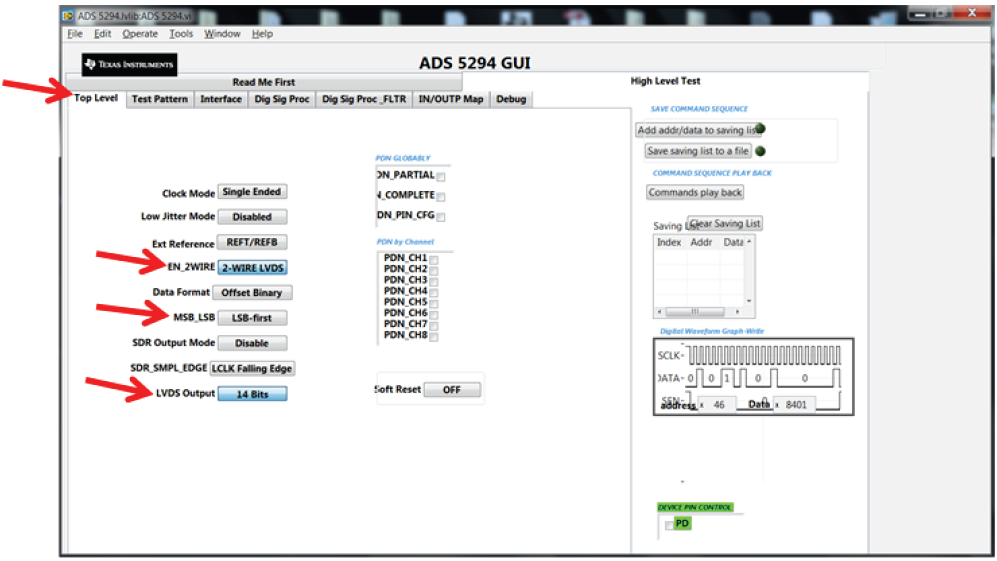Enable the PD device pin control checkbox
The image size is (997, 561).
click(x=670, y=525)
